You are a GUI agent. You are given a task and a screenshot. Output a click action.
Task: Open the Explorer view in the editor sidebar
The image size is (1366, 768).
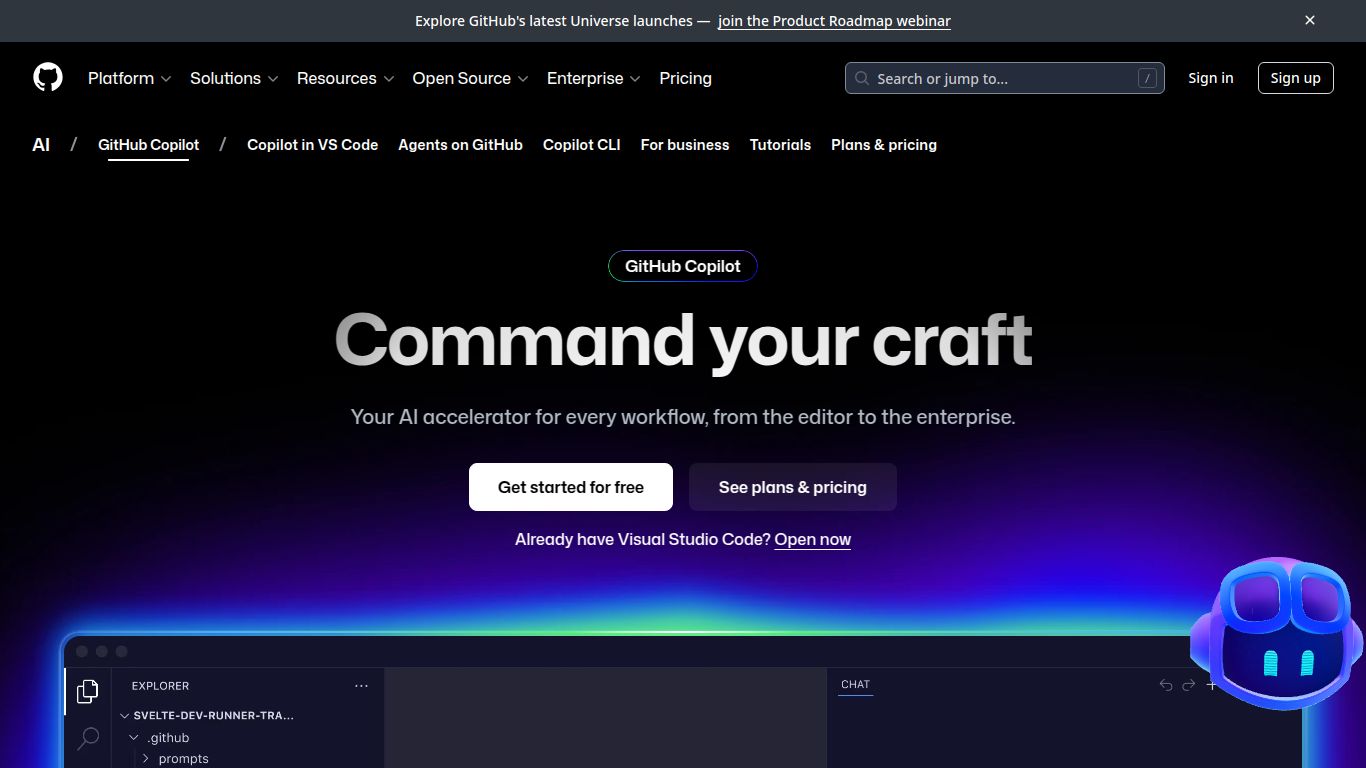pyautogui.click(x=87, y=690)
